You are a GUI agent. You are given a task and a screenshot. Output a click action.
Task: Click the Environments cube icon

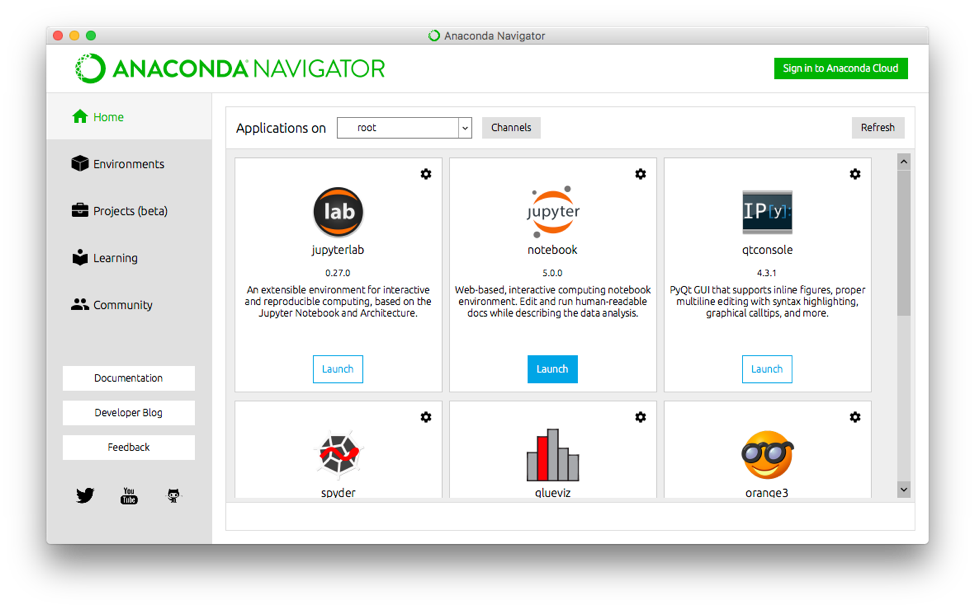80,163
